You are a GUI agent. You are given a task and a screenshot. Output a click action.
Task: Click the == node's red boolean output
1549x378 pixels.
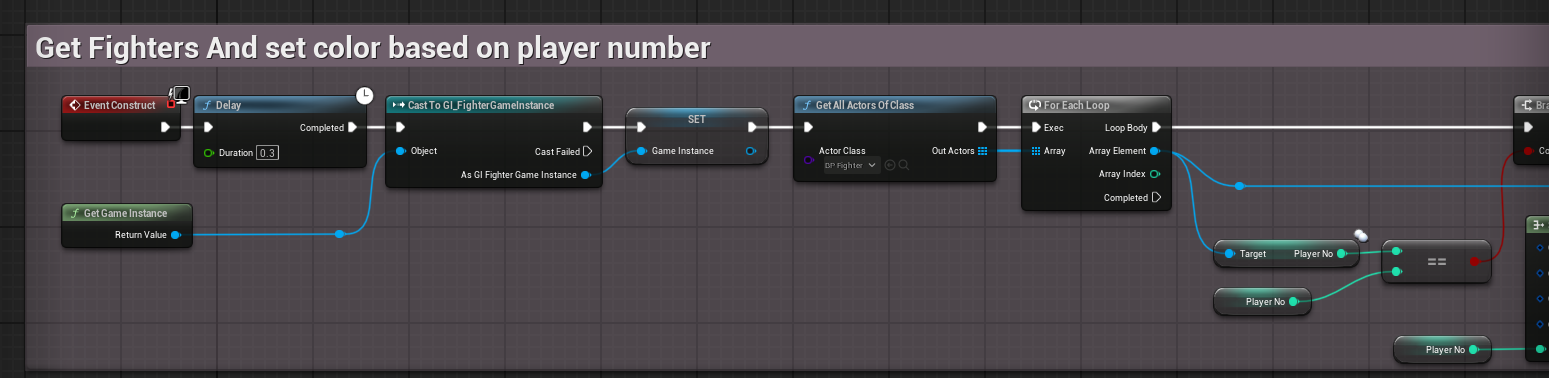click(x=1474, y=262)
